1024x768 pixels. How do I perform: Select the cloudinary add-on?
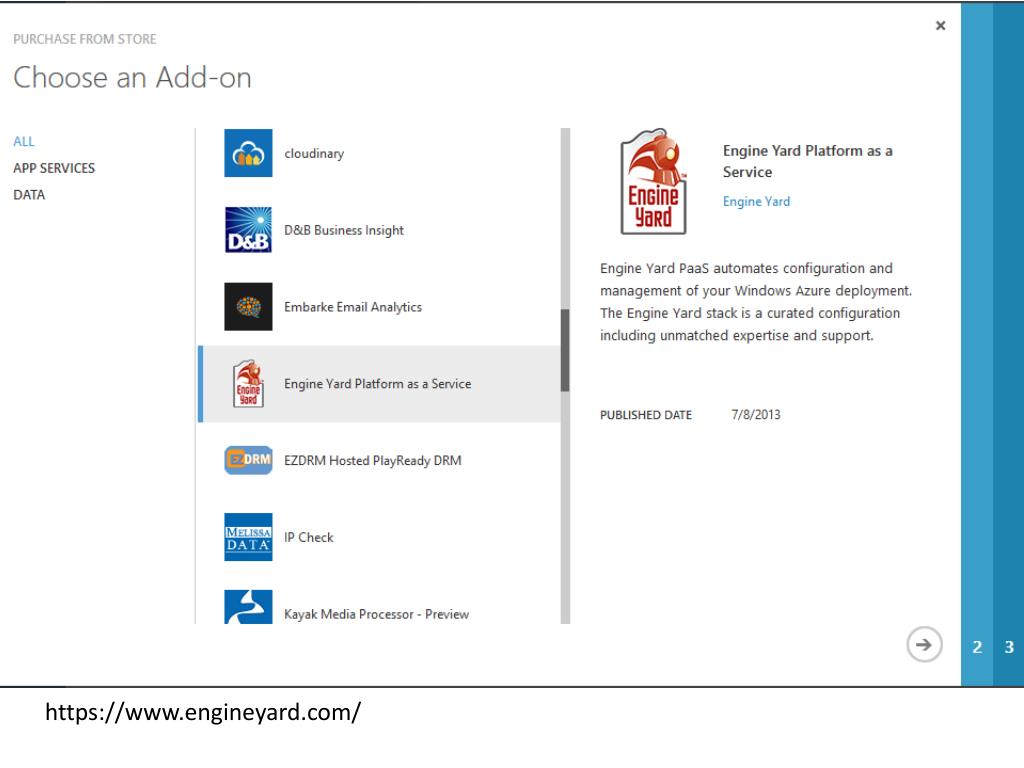379,153
